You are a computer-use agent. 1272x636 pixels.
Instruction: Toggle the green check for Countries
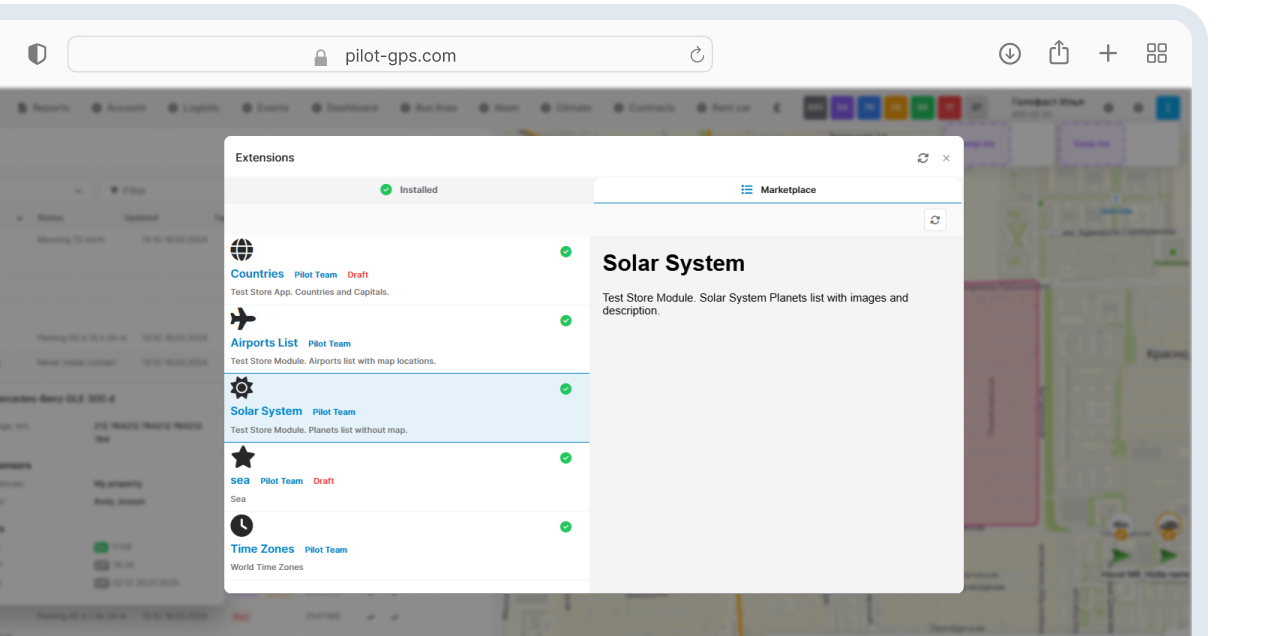566,252
